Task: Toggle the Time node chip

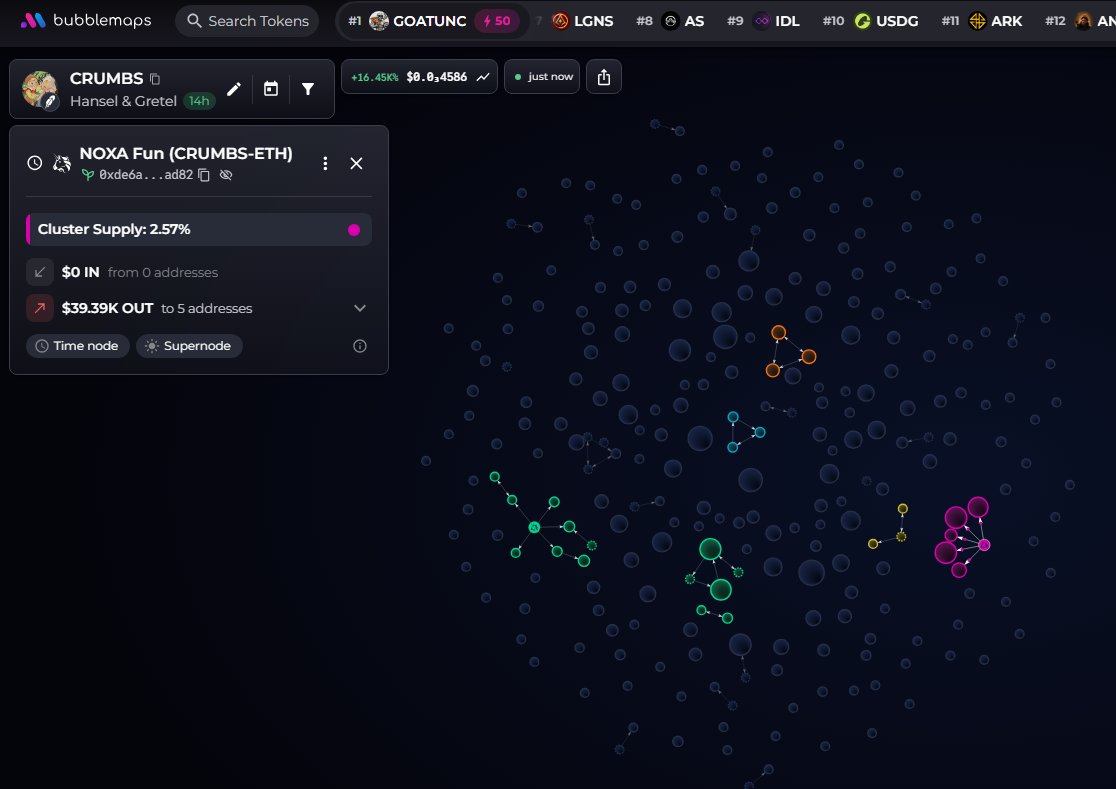Action: [78, 346]
